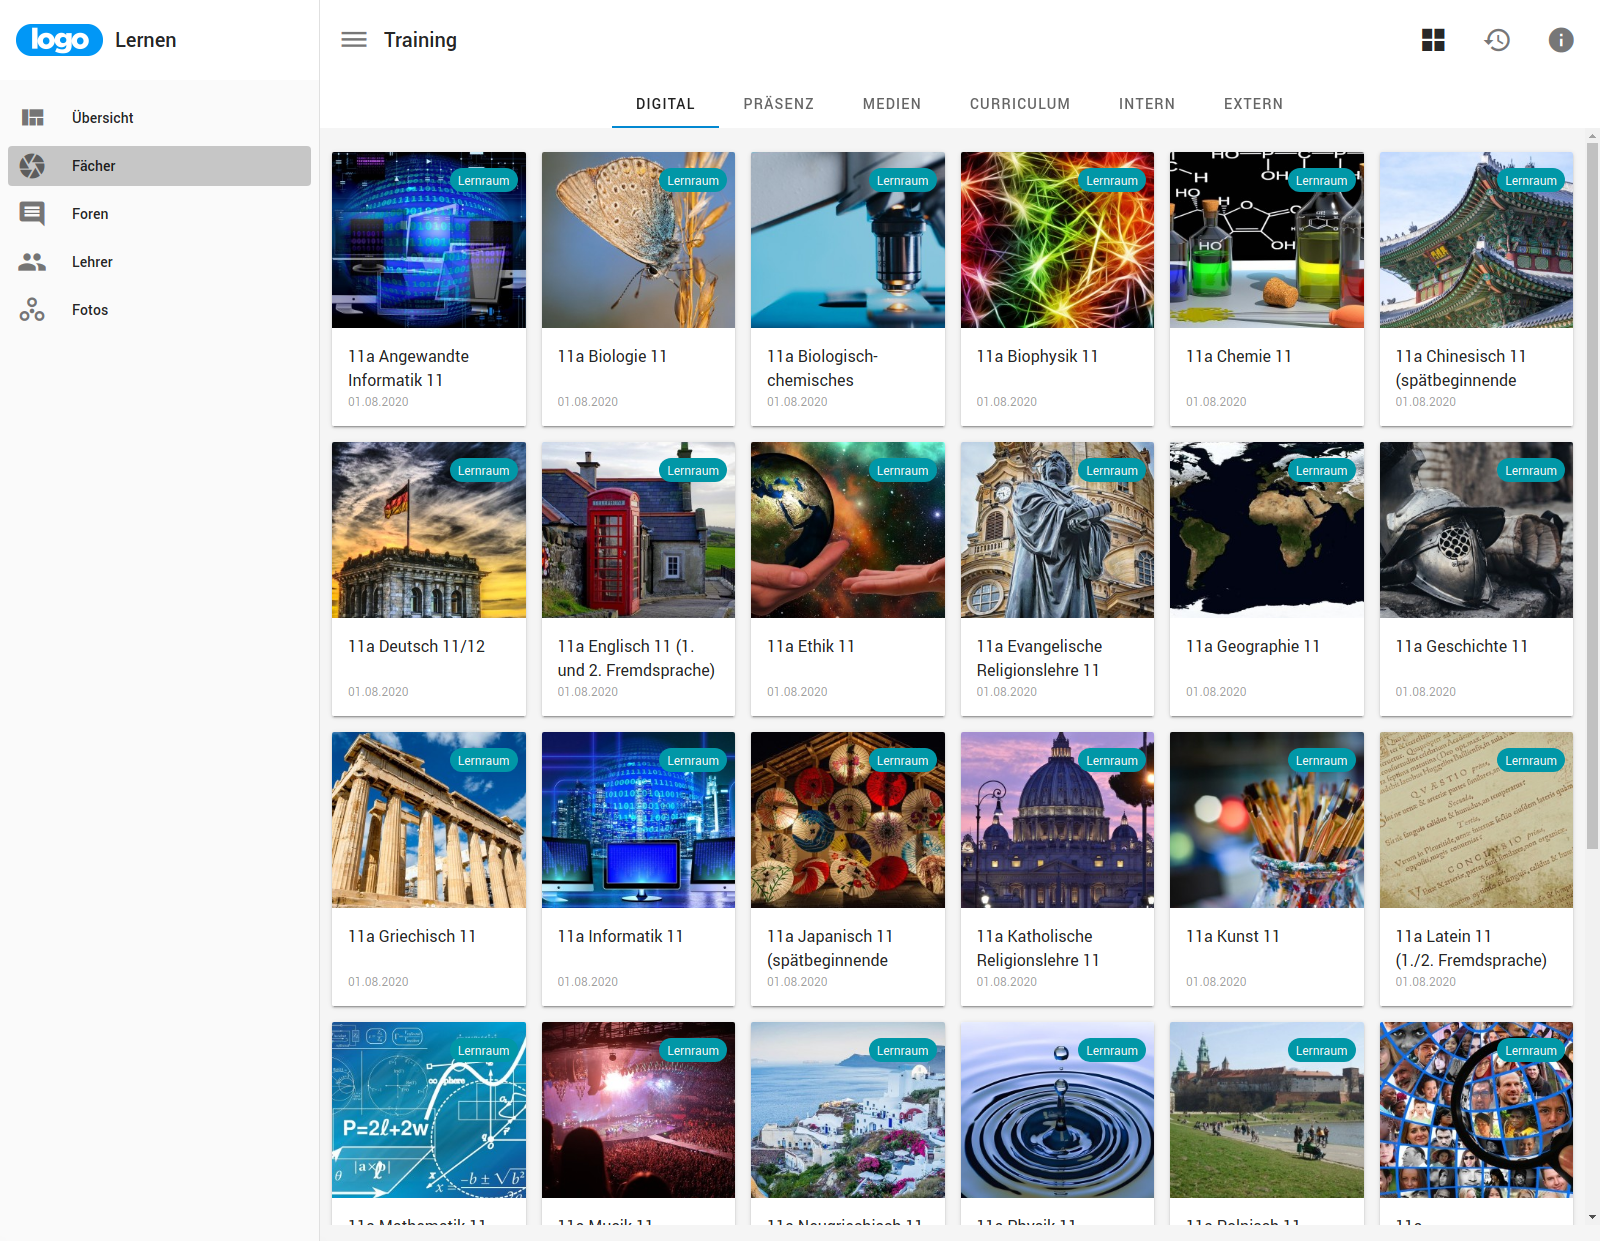The height and width of the screenshot is (1241, 1600).
Task: Switch to the PRÄSENZ tab
Action: [x=778, y=104]
